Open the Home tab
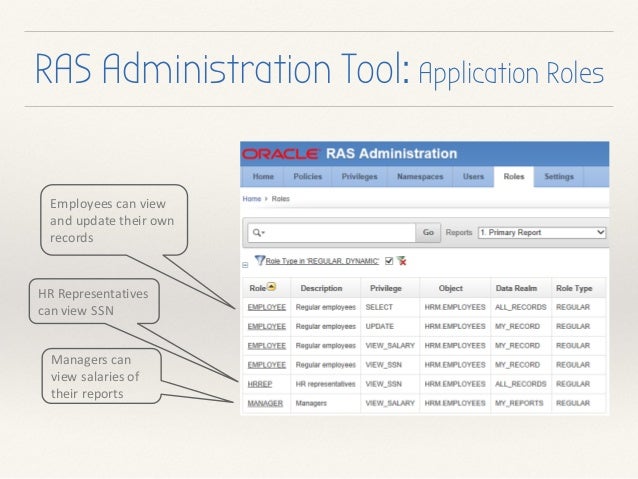This screenshot has height=479, width=638. (263, 177)
